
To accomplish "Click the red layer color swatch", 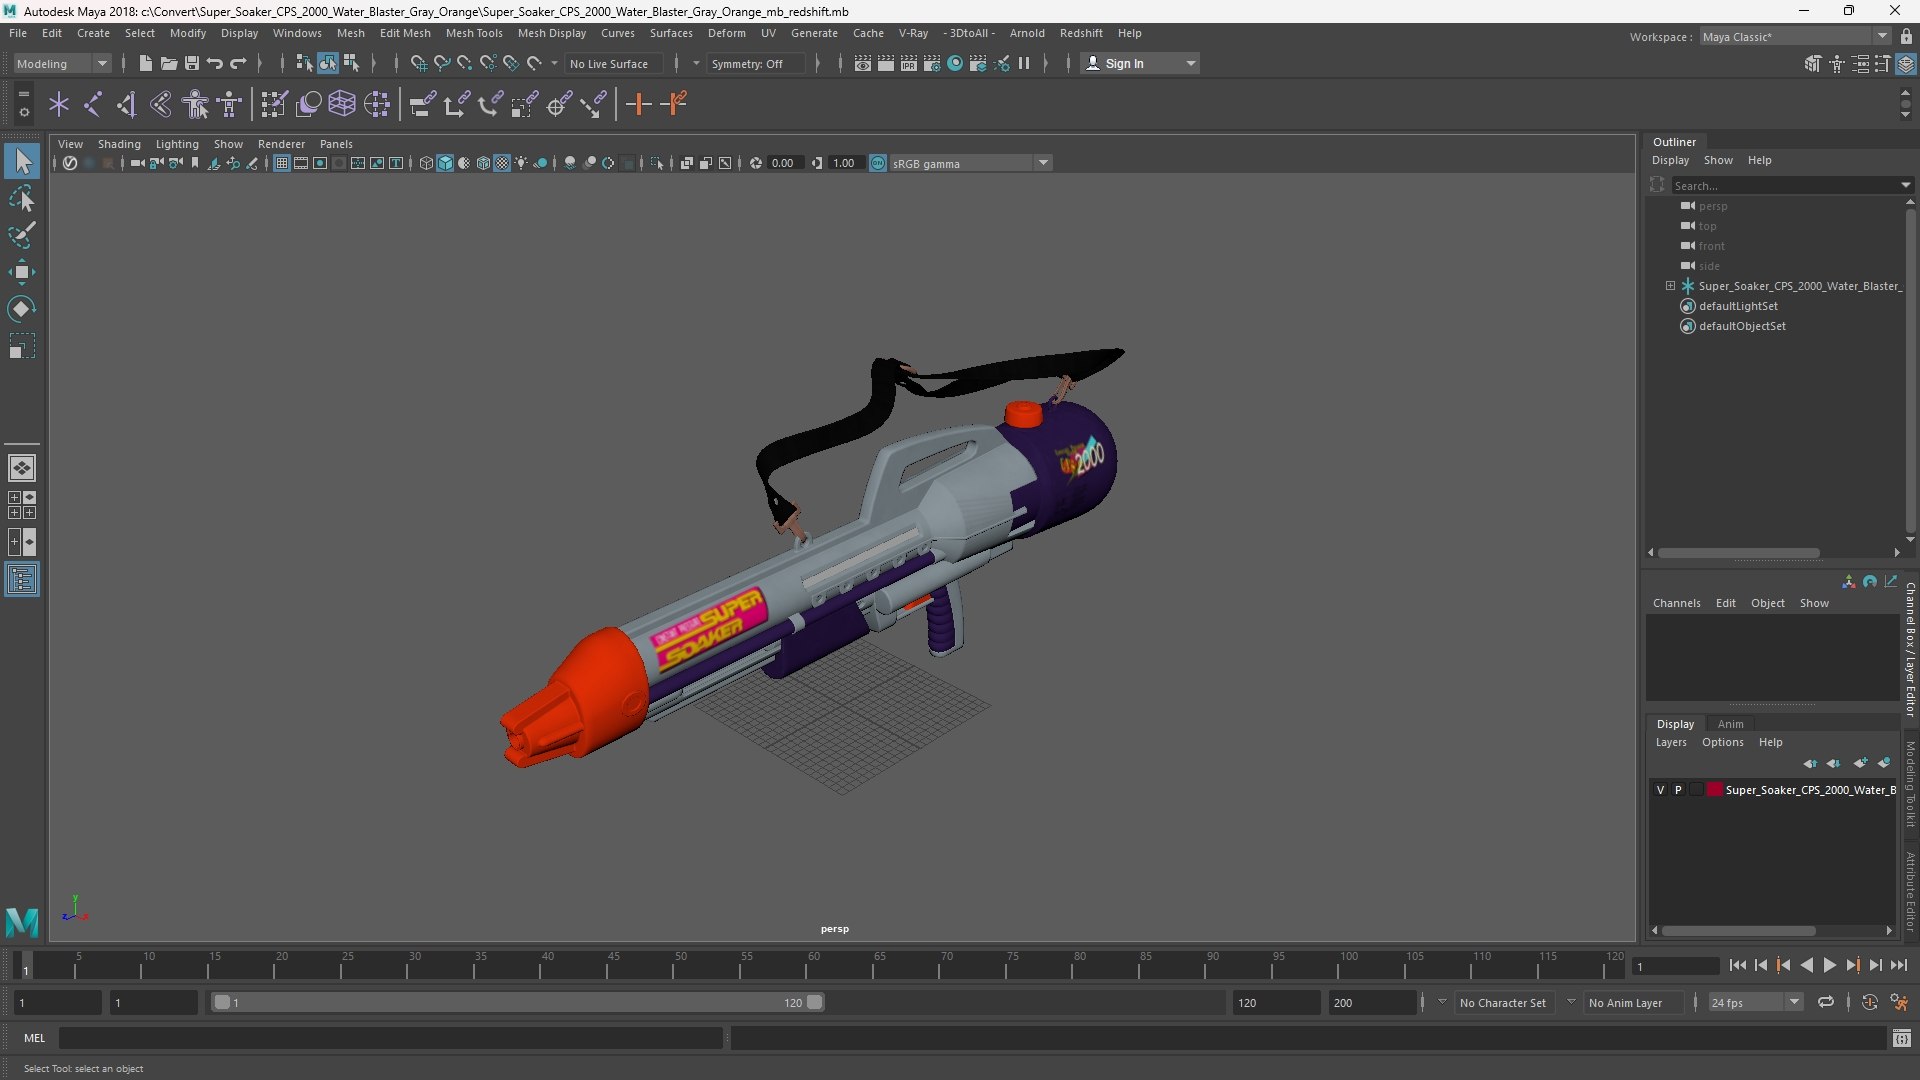I will pos(1715,790).
